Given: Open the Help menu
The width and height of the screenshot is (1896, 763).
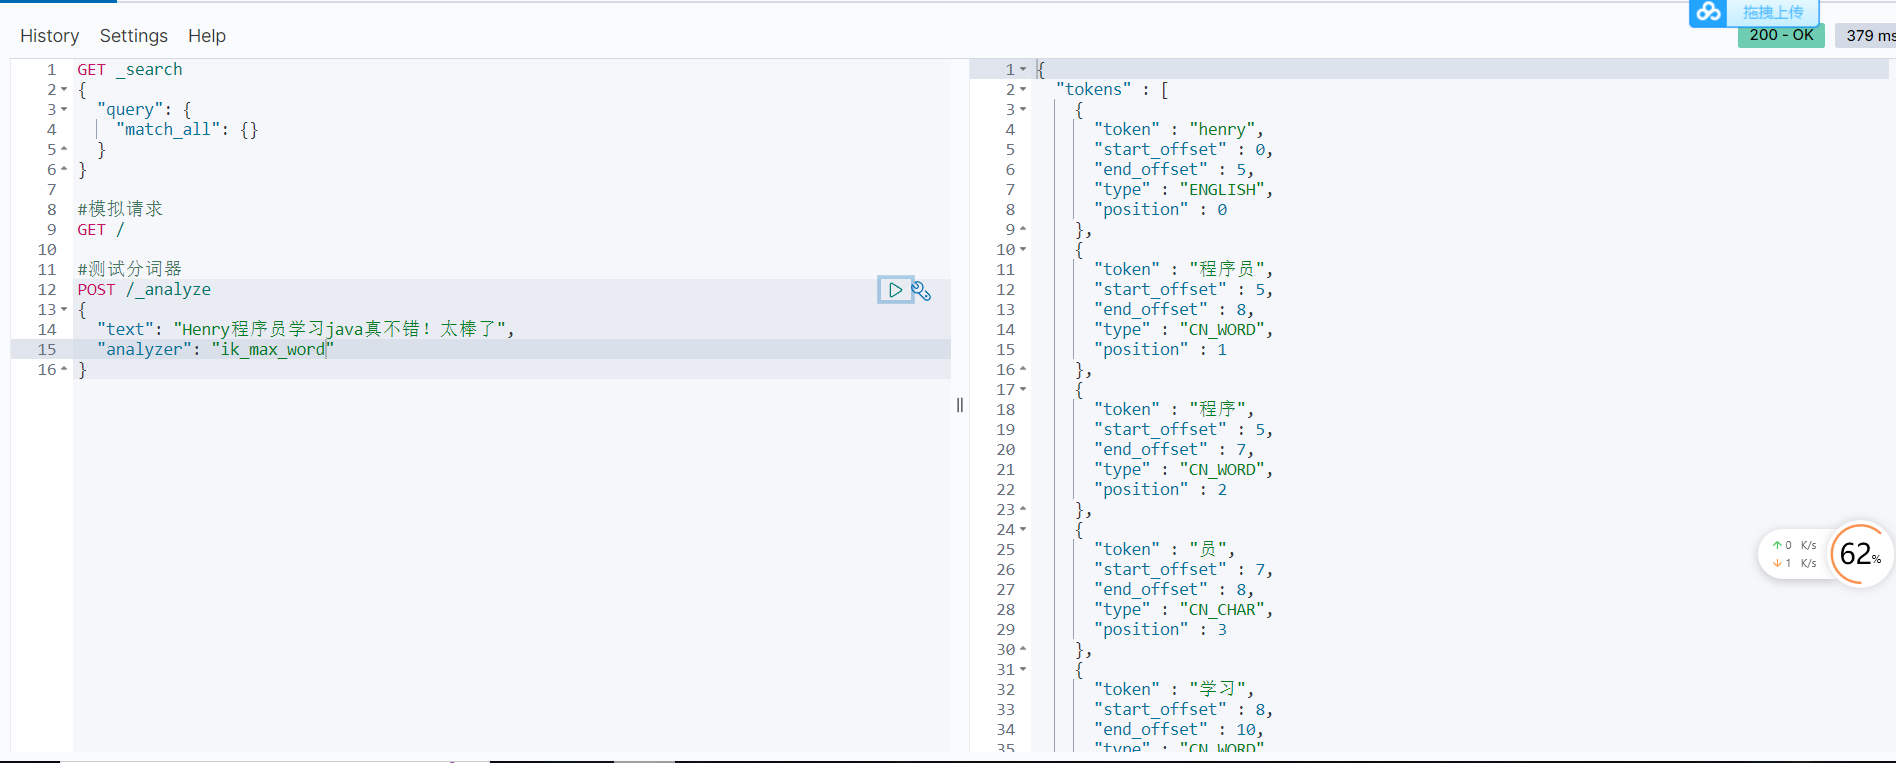Looking at the screenshot, I should click(207, 36).
